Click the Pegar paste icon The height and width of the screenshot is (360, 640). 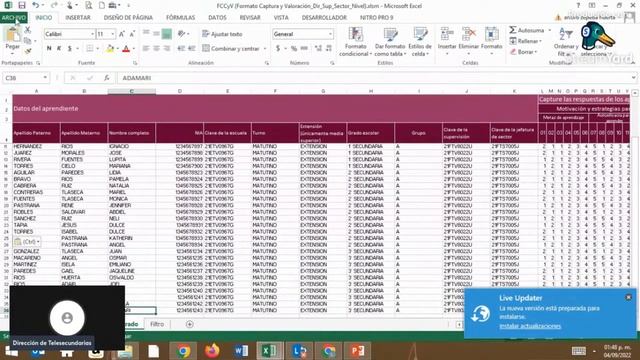coord(12,34)
